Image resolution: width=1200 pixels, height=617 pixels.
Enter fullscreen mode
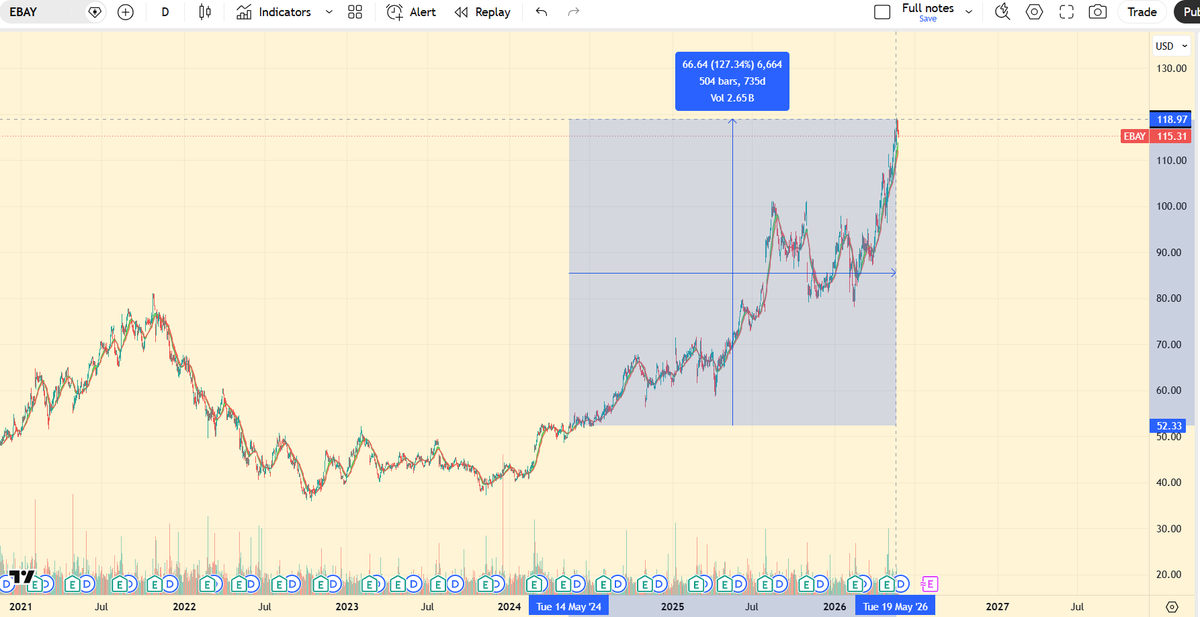tap(1066, 12)
